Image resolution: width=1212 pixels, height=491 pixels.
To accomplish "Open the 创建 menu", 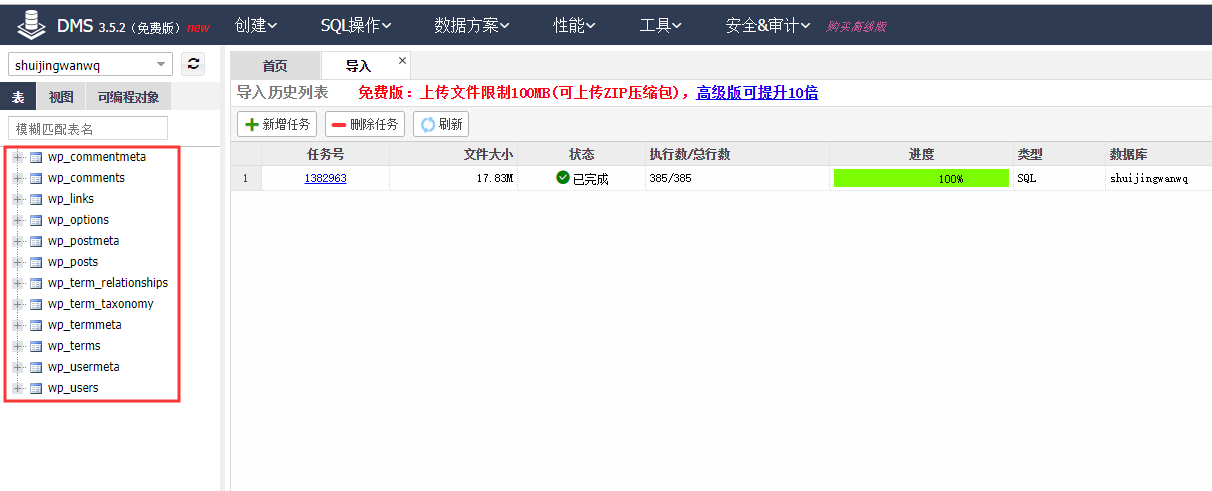I will click(x=256, y=26).
